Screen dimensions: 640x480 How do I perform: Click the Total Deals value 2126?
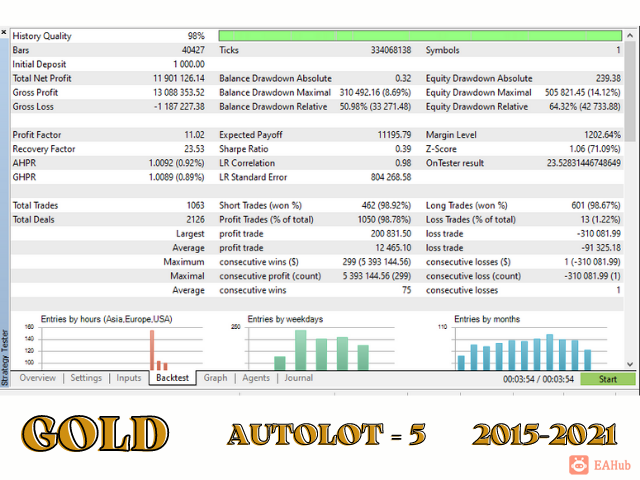196,220
